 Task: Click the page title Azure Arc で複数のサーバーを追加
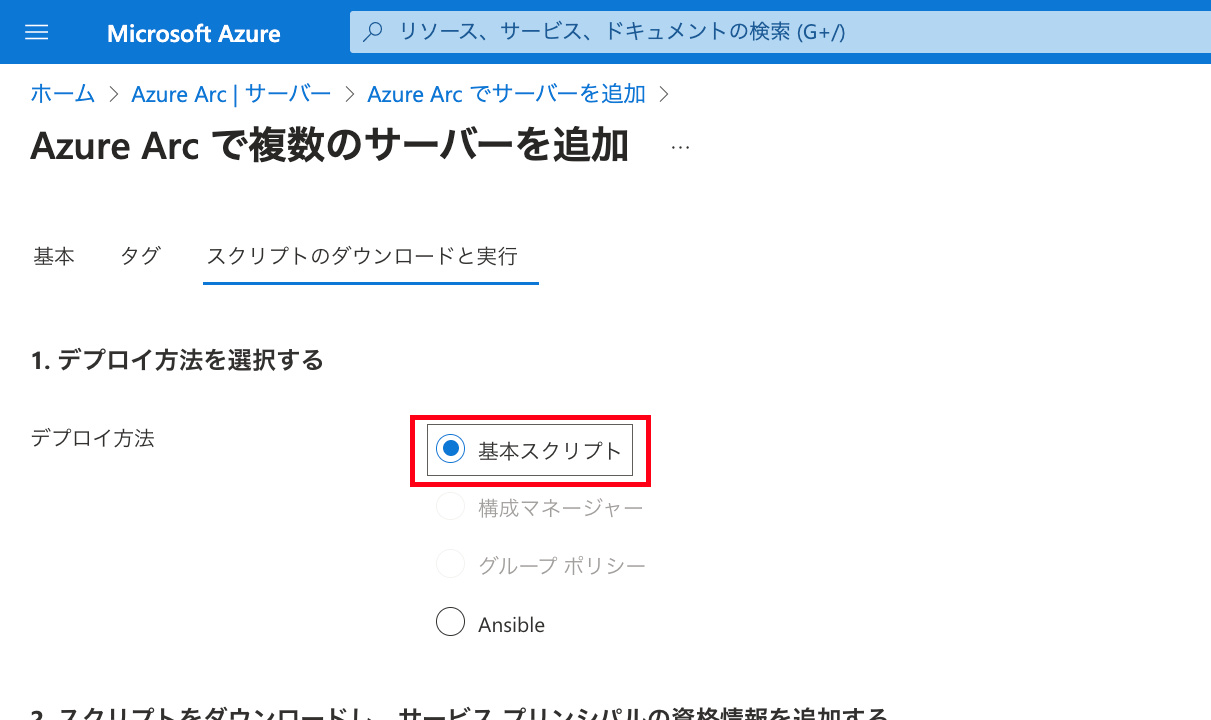330,147
